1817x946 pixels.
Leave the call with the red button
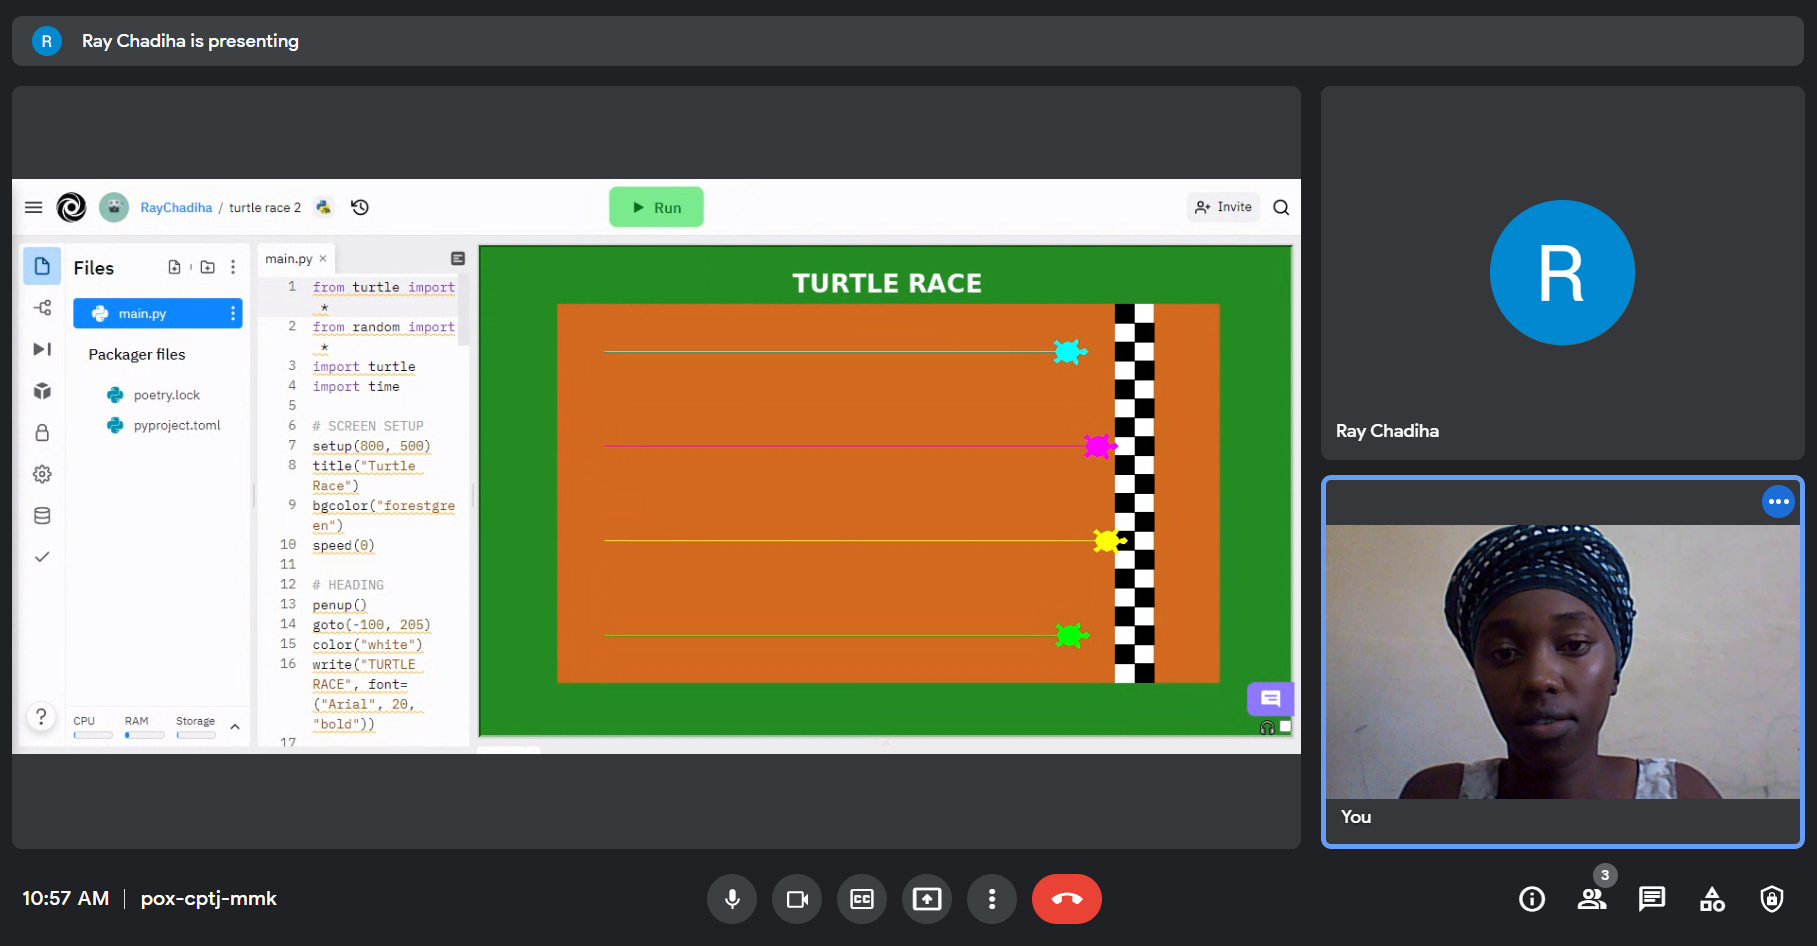(1067, 899)
